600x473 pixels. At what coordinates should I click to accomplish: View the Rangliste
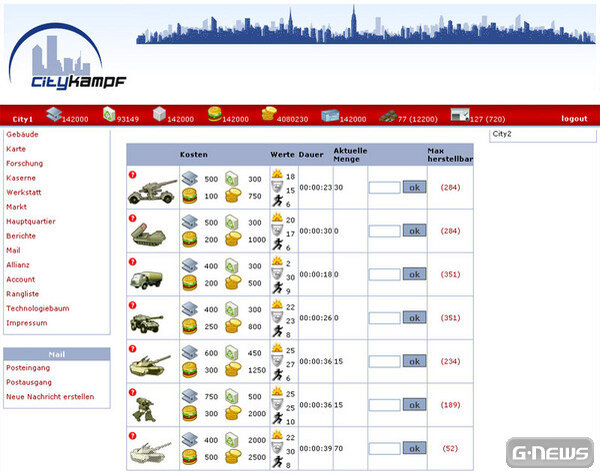pyautogui.click(x=23, y=294)
